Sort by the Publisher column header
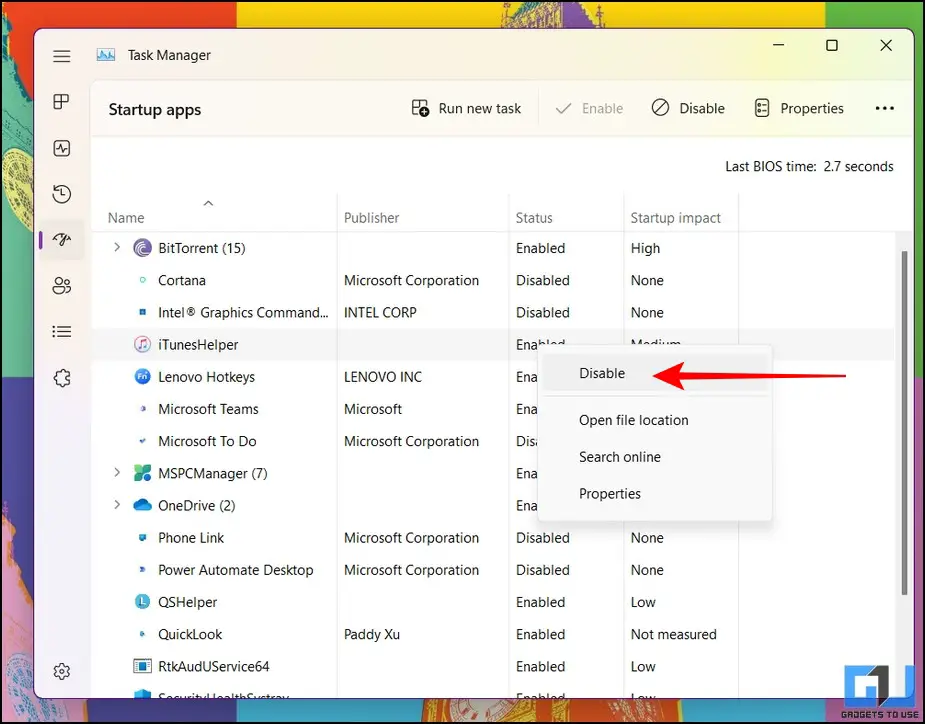 372,218
